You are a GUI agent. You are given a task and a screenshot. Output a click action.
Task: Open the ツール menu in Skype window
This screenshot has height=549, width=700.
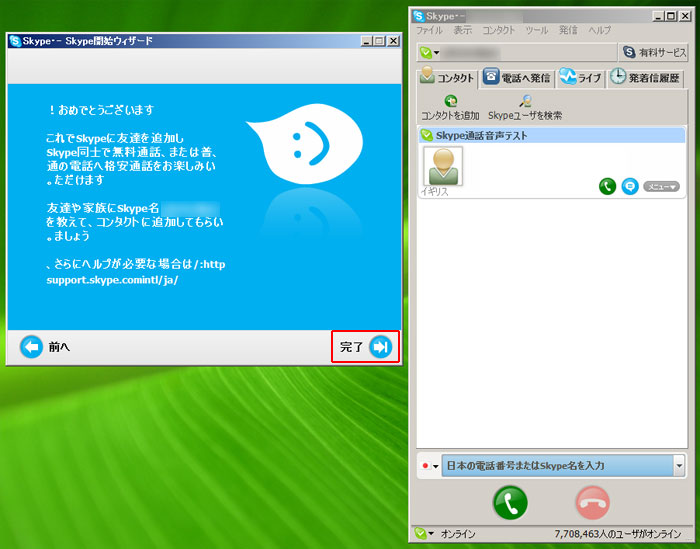(536, 30)
